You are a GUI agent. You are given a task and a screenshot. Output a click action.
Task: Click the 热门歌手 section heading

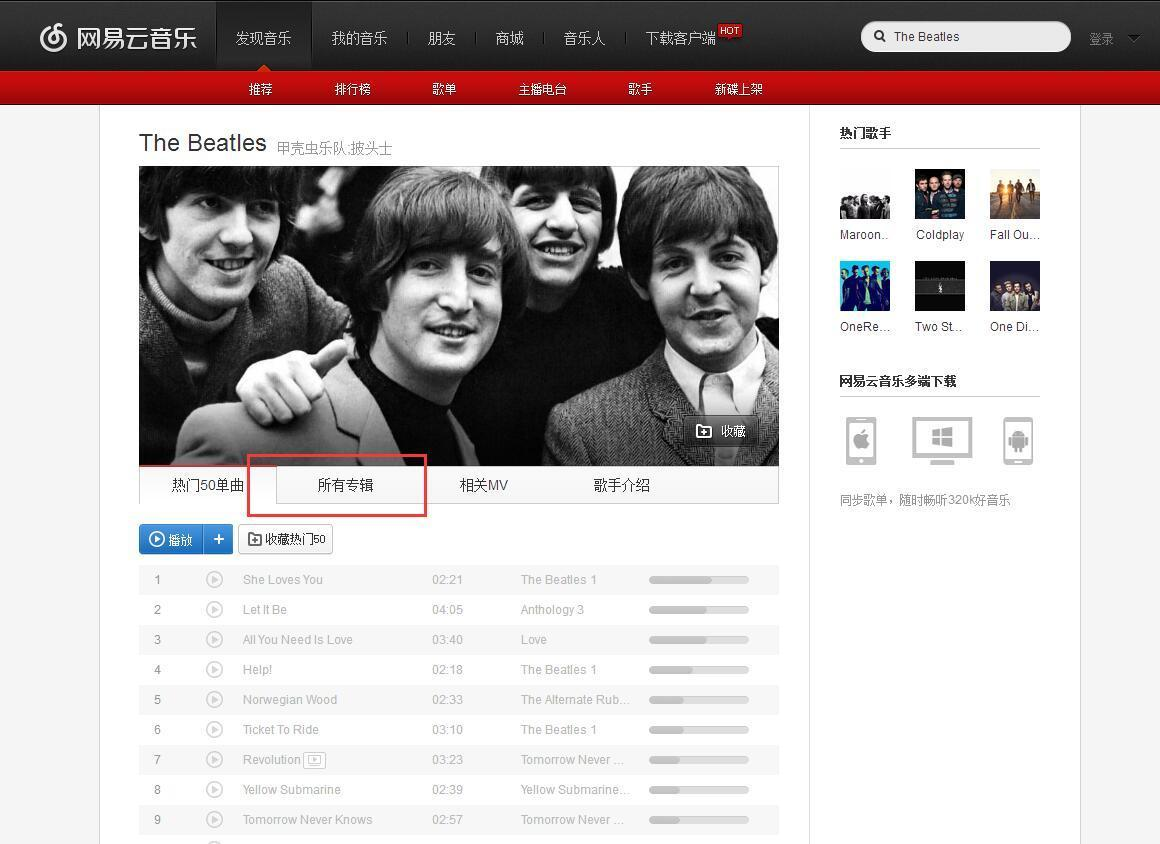[865, 133]
